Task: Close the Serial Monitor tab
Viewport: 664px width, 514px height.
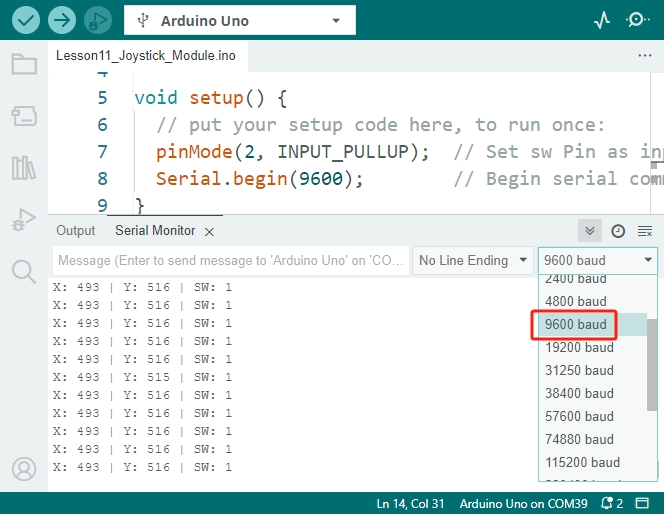Action: (x=209, y=232)
